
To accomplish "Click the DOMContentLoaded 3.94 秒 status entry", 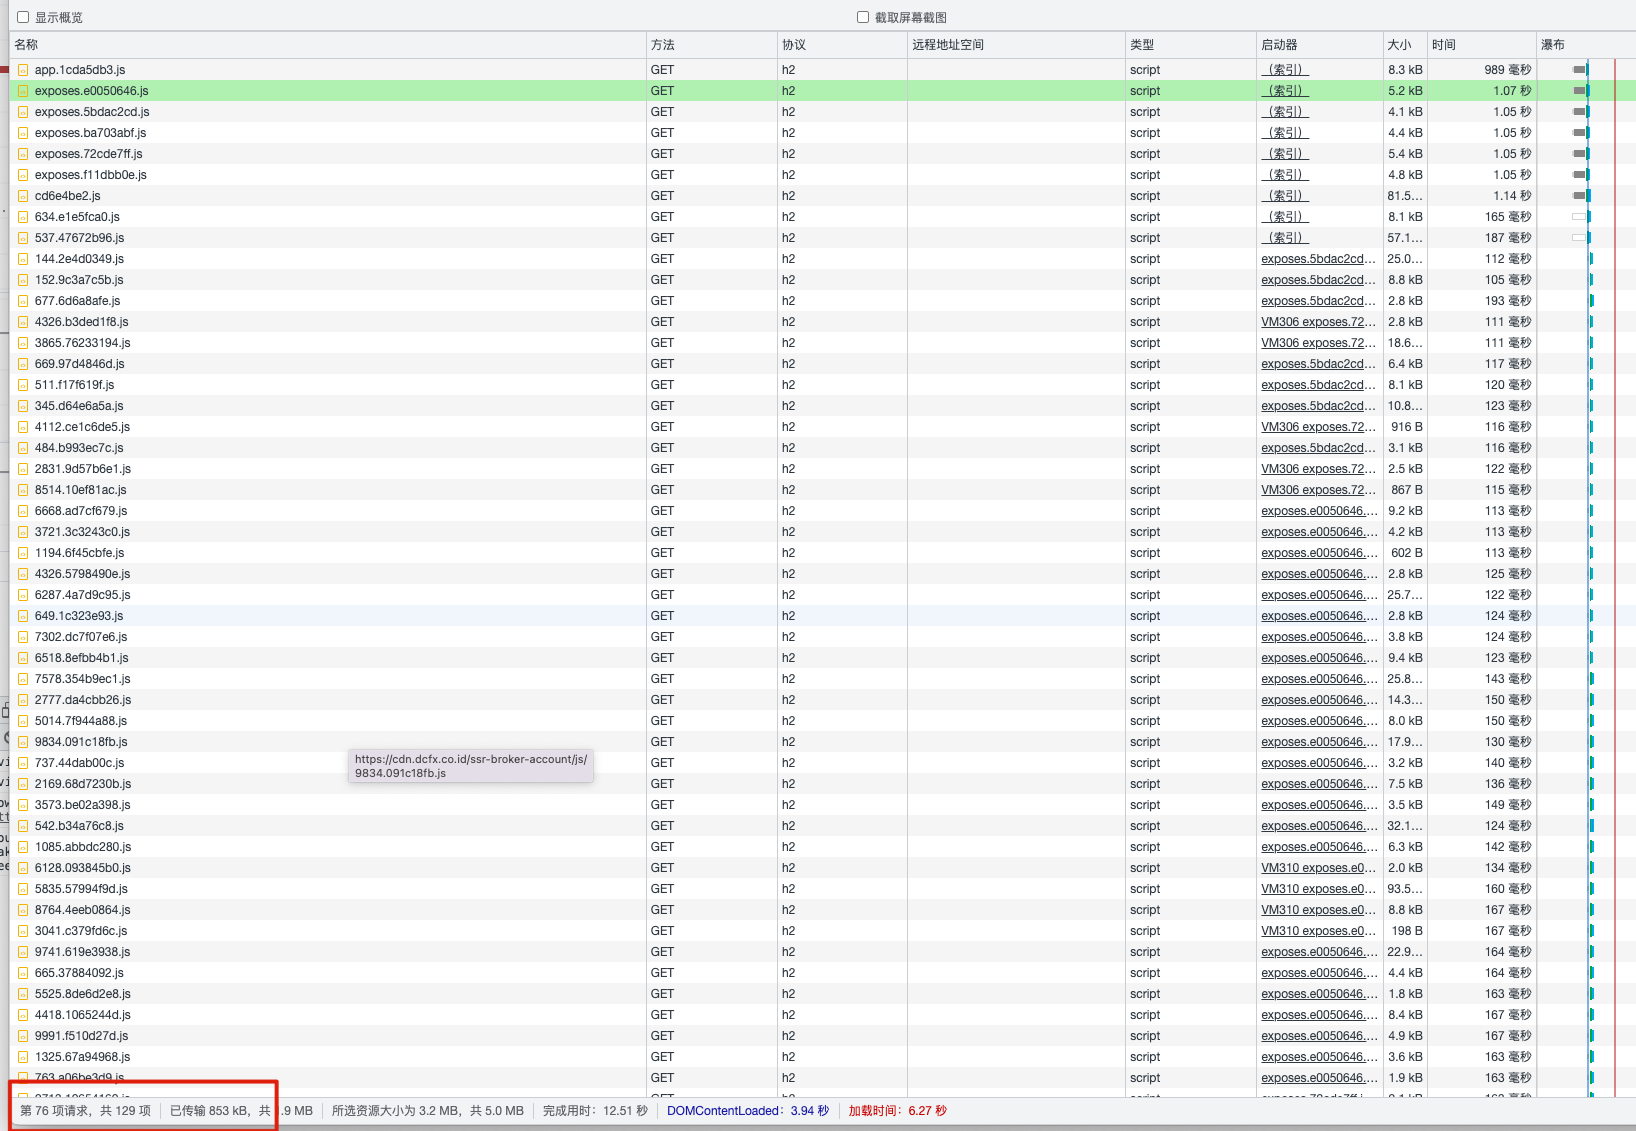I will click(748, 1111).
